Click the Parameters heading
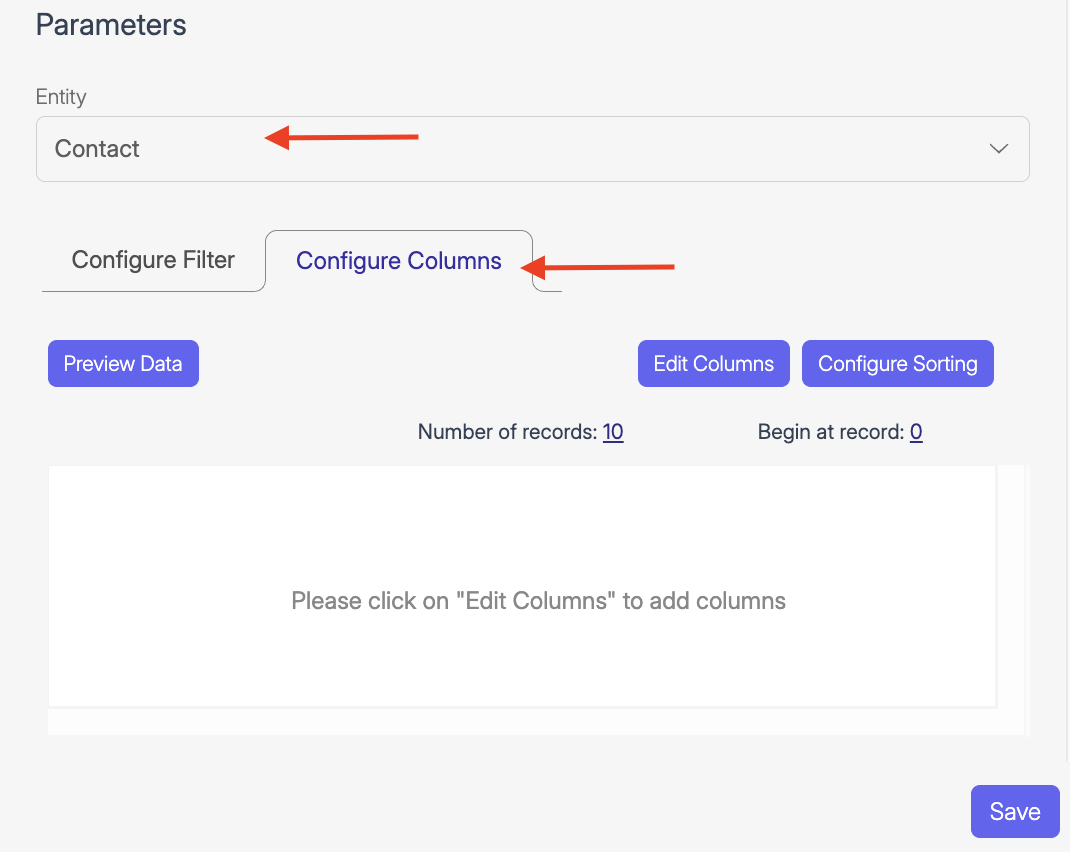1070x852 pixels. coord(111,25)
